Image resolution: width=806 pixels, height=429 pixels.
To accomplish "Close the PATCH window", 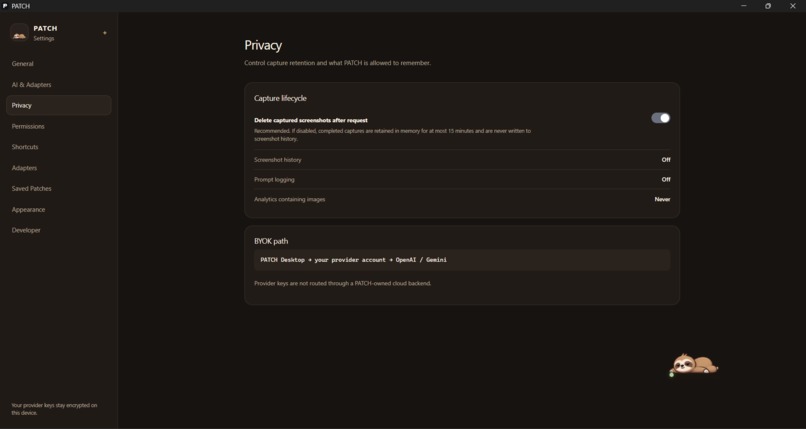I will point(793,6).
